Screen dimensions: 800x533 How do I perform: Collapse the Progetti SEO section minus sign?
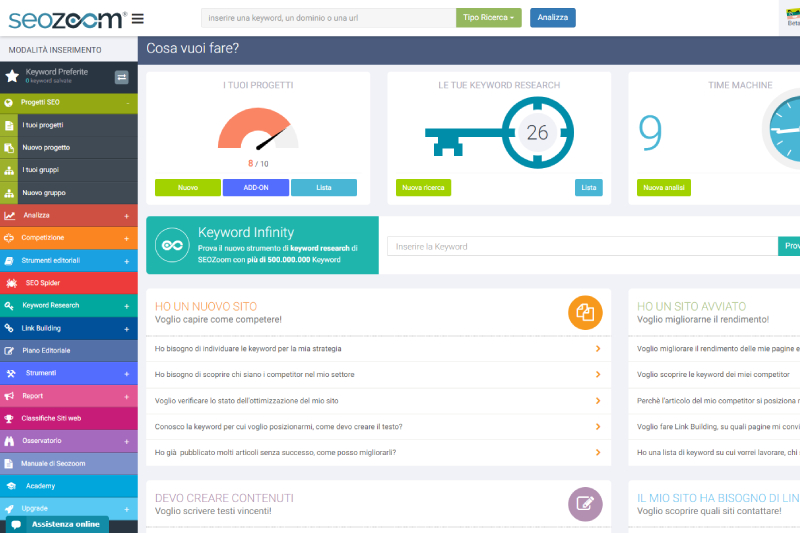point(128,104)
